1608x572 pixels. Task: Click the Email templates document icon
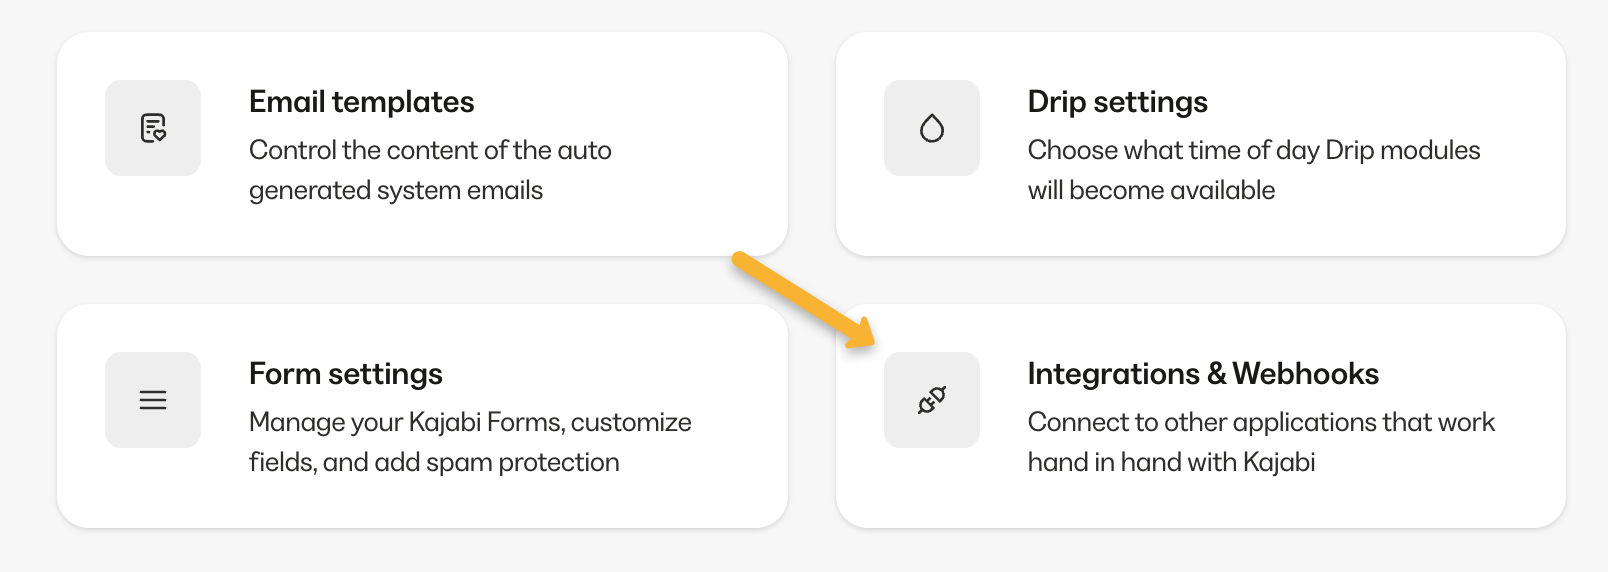pyautogui.click(x=153, y=128)
